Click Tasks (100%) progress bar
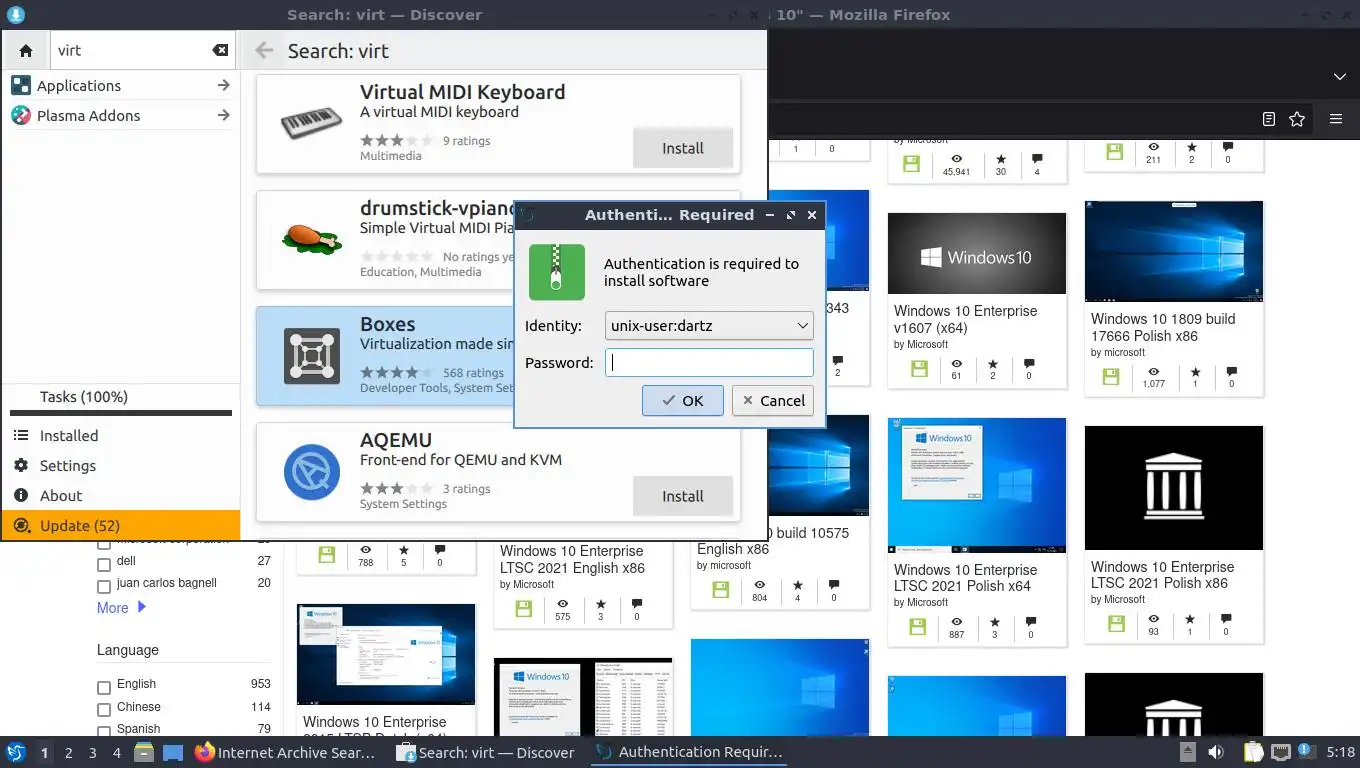This screenshot has height=768, width=1360. pos(121,413)
